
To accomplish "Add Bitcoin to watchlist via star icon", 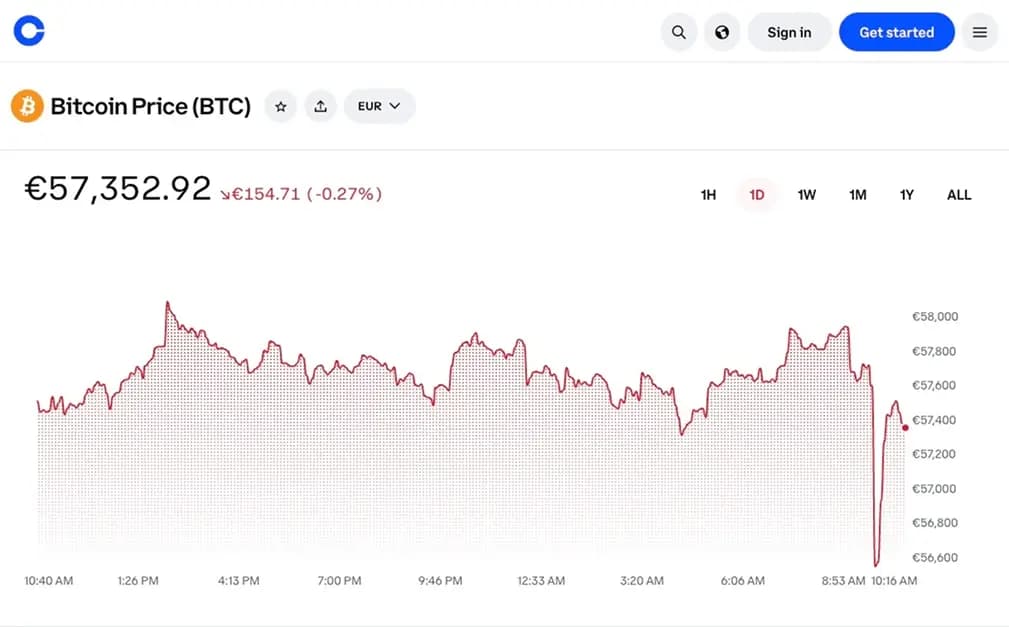I will [x=280, y=106].
